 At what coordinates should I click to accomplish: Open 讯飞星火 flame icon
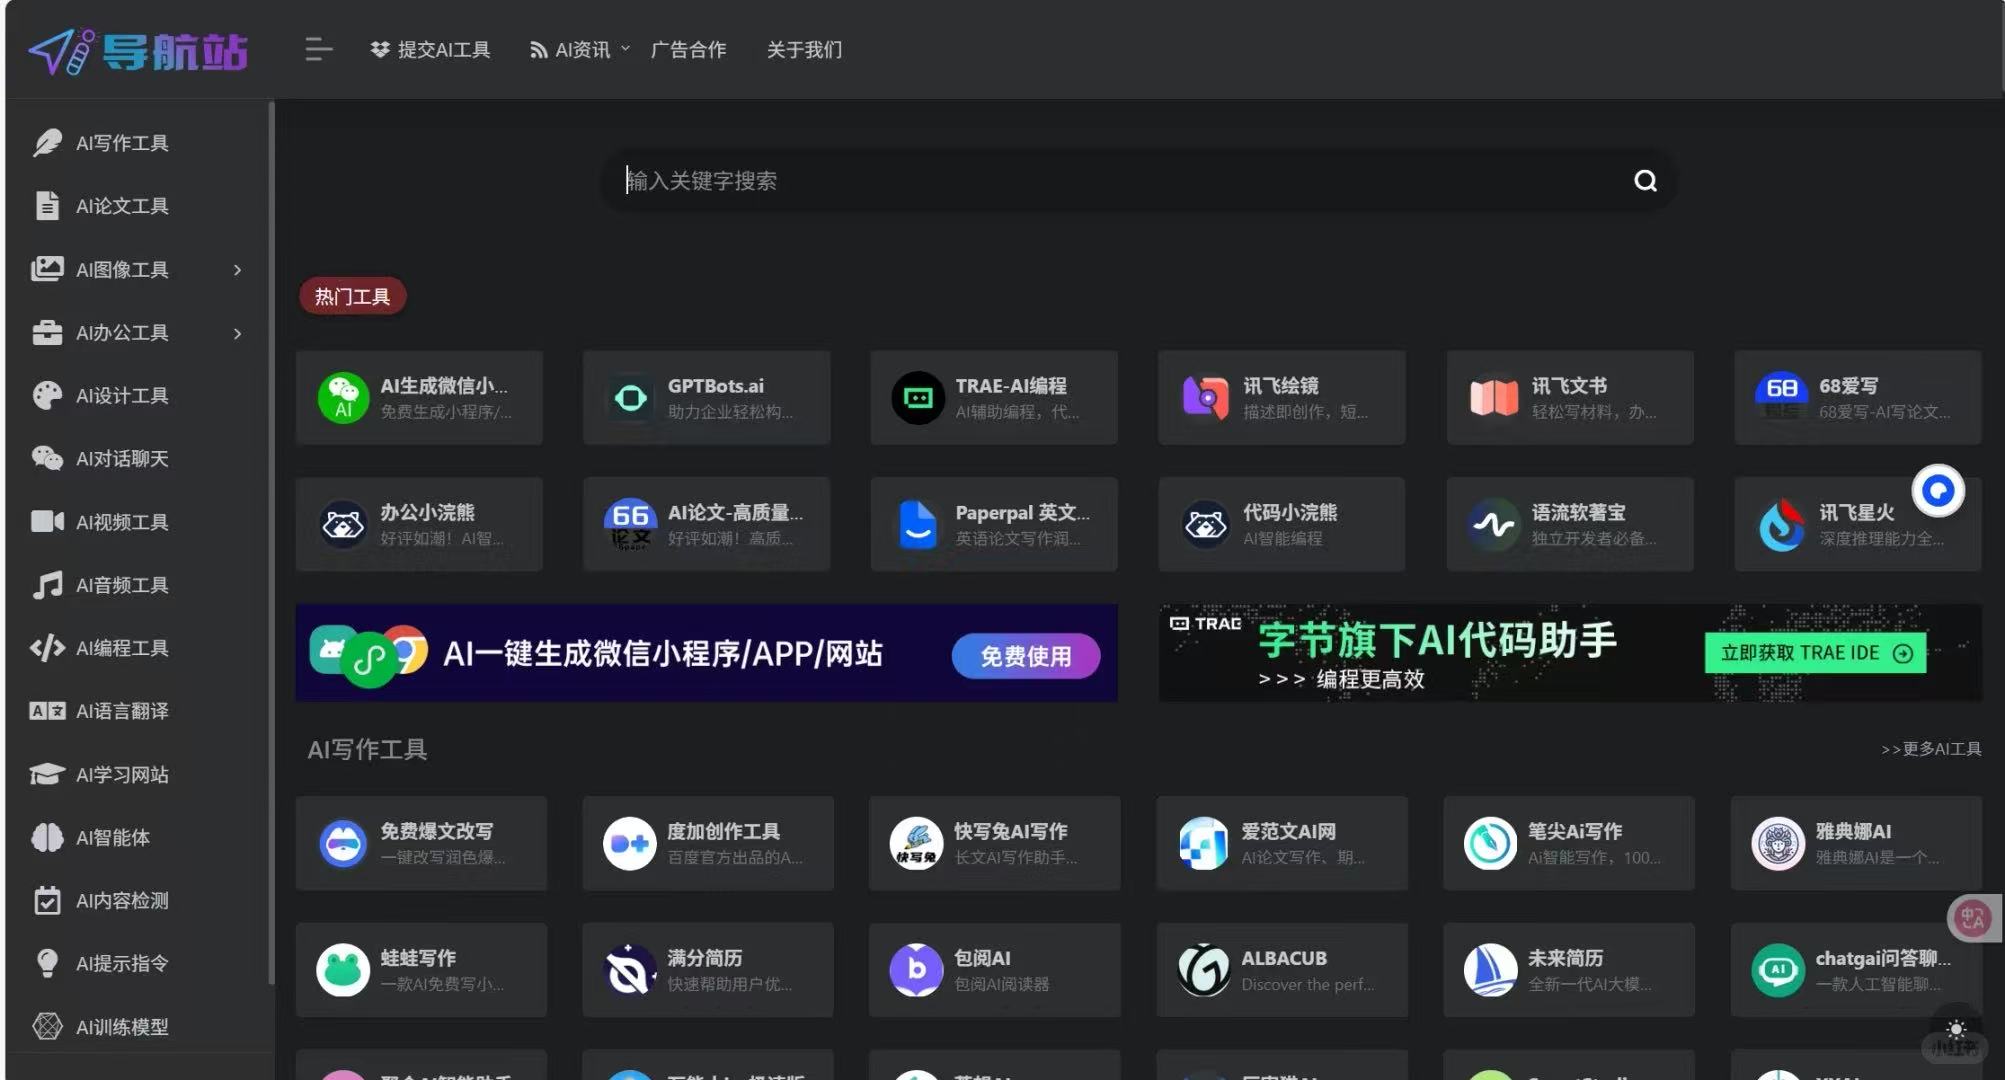coord(1781,525)
